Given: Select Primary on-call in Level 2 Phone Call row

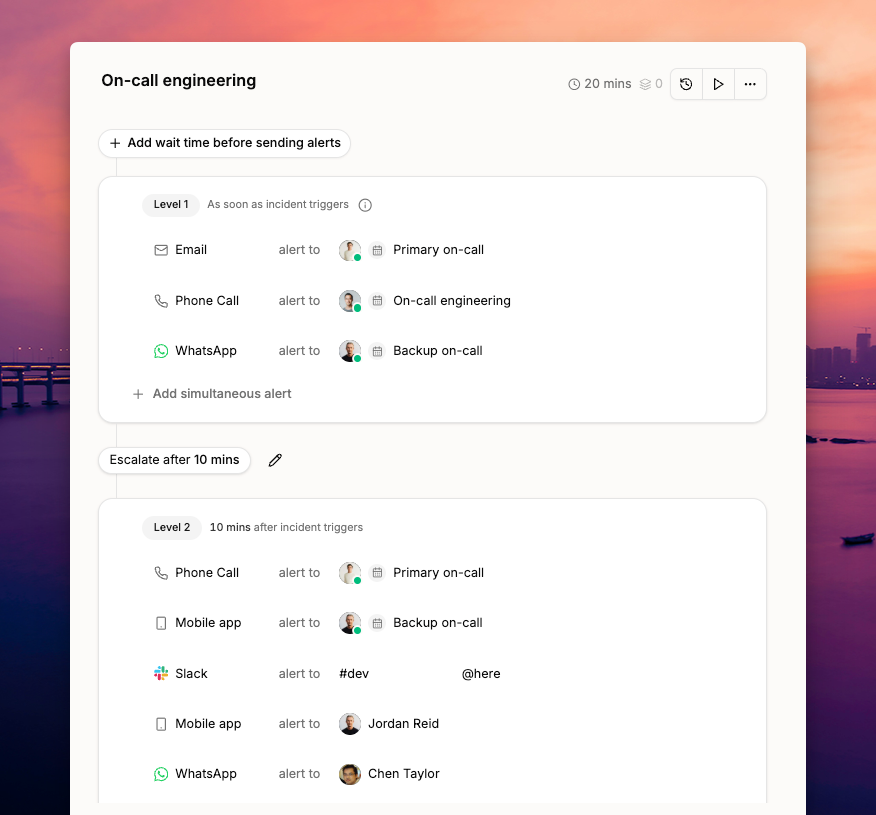Looking at the screenshot, I should coord(439,573).
